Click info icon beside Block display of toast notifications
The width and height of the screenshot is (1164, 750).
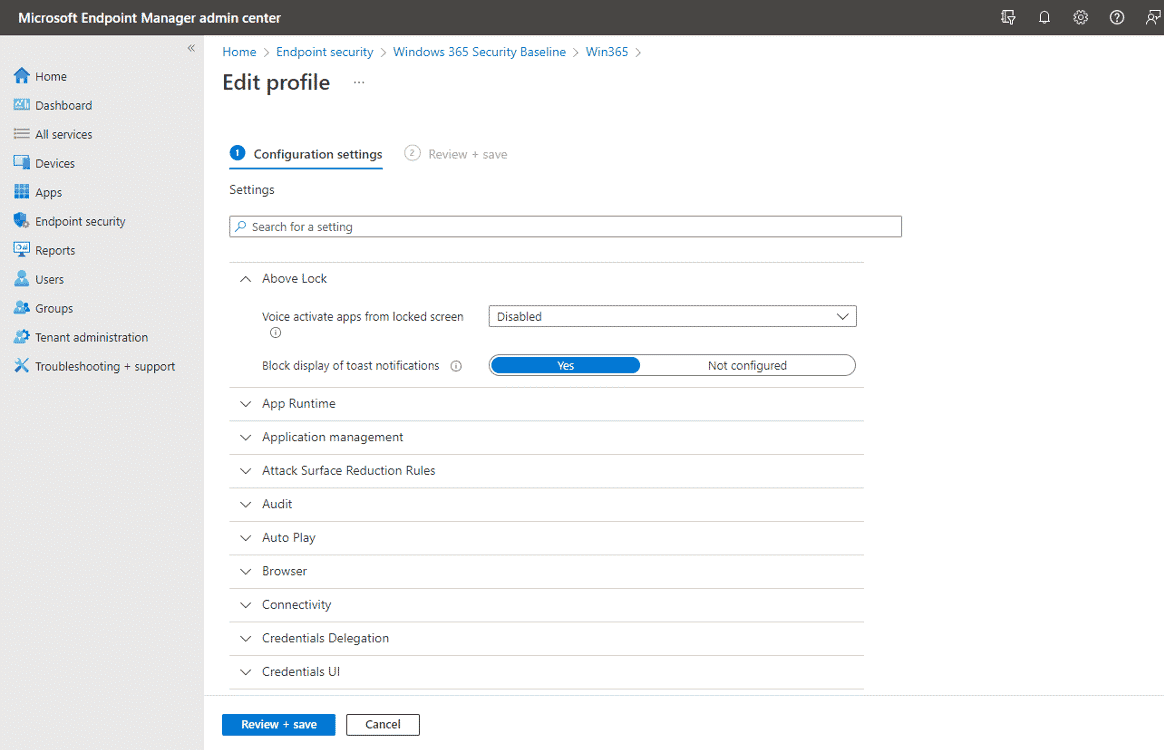pos(457,366)
